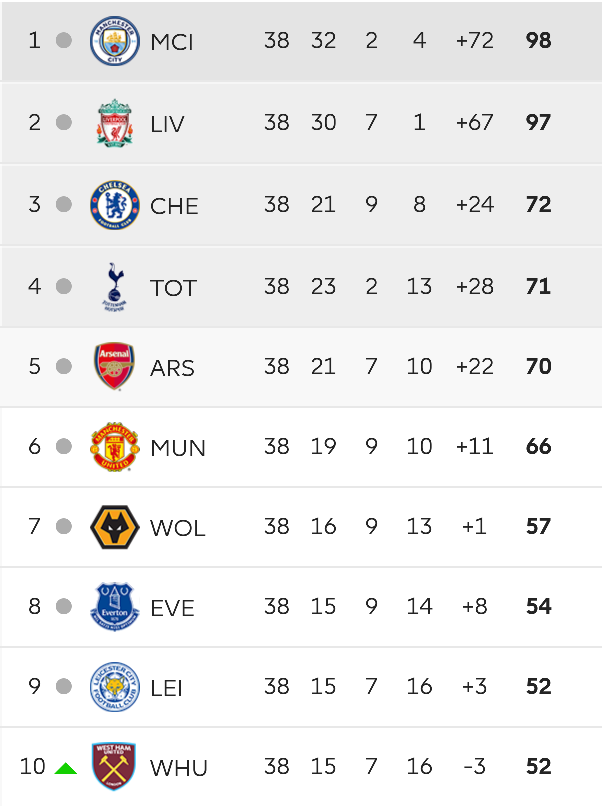Open the LIV team link
Screen dimensions: 605x806
(x=167, y=124)
